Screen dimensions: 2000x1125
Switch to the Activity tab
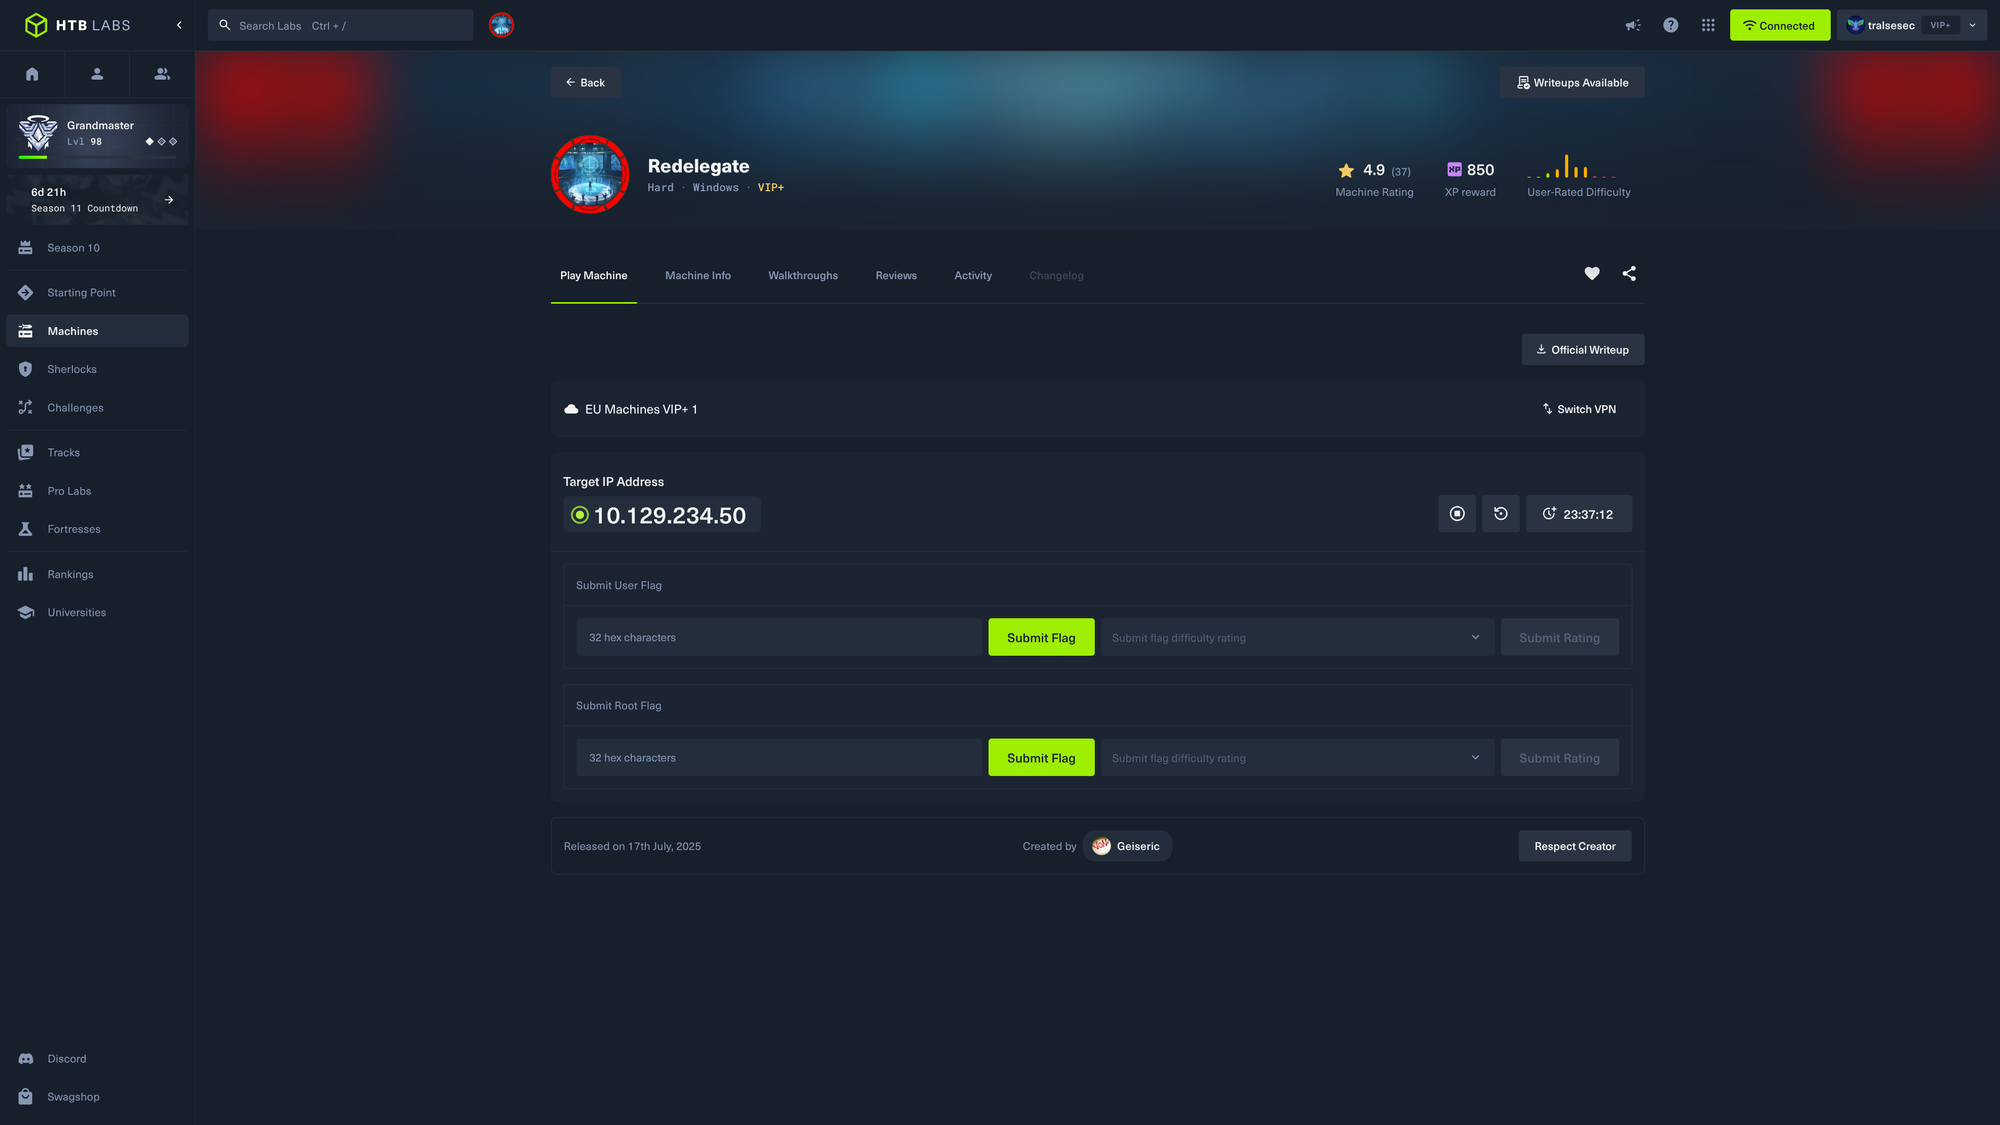973,276
